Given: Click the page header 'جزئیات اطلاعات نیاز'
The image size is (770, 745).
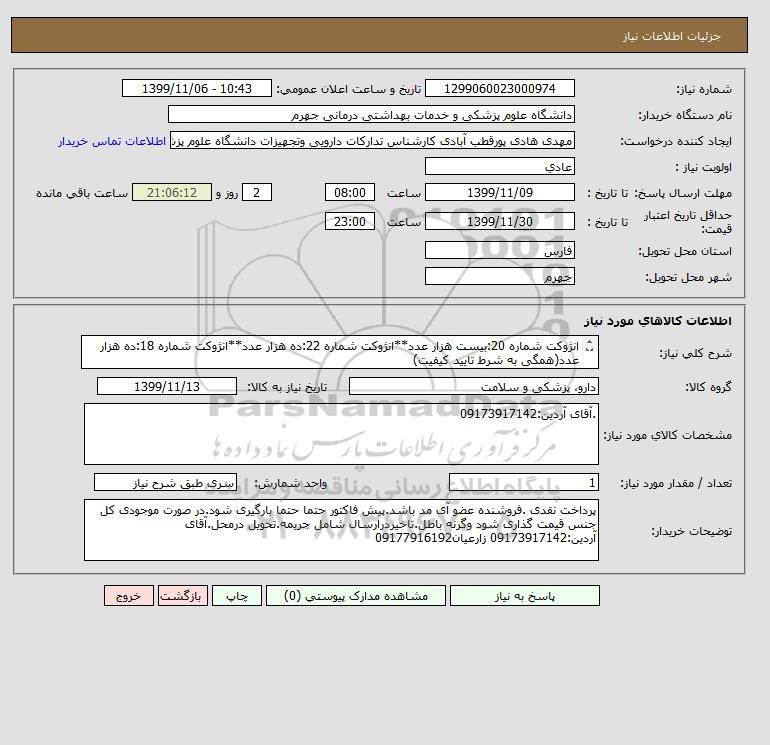Looking at the screenshot, I should click(671, 36).
